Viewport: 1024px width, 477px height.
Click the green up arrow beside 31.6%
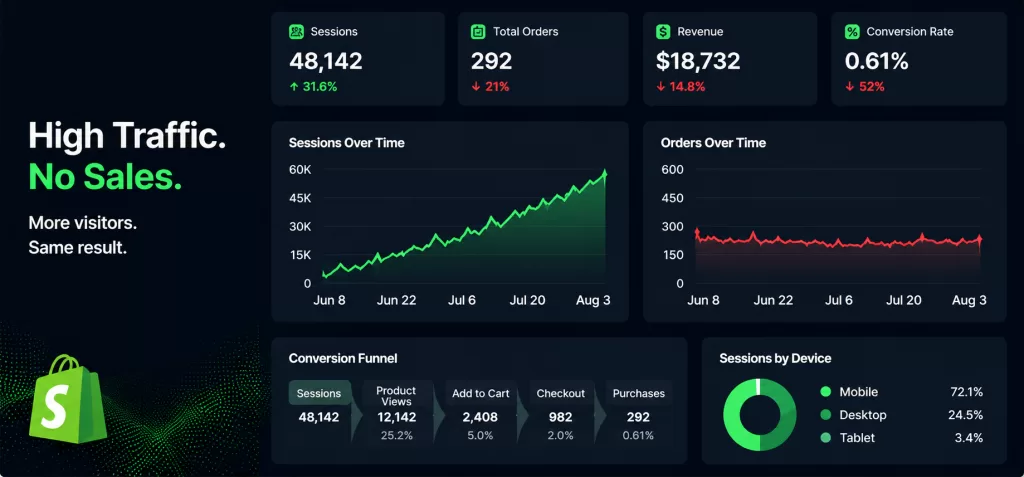coord(294,86)
